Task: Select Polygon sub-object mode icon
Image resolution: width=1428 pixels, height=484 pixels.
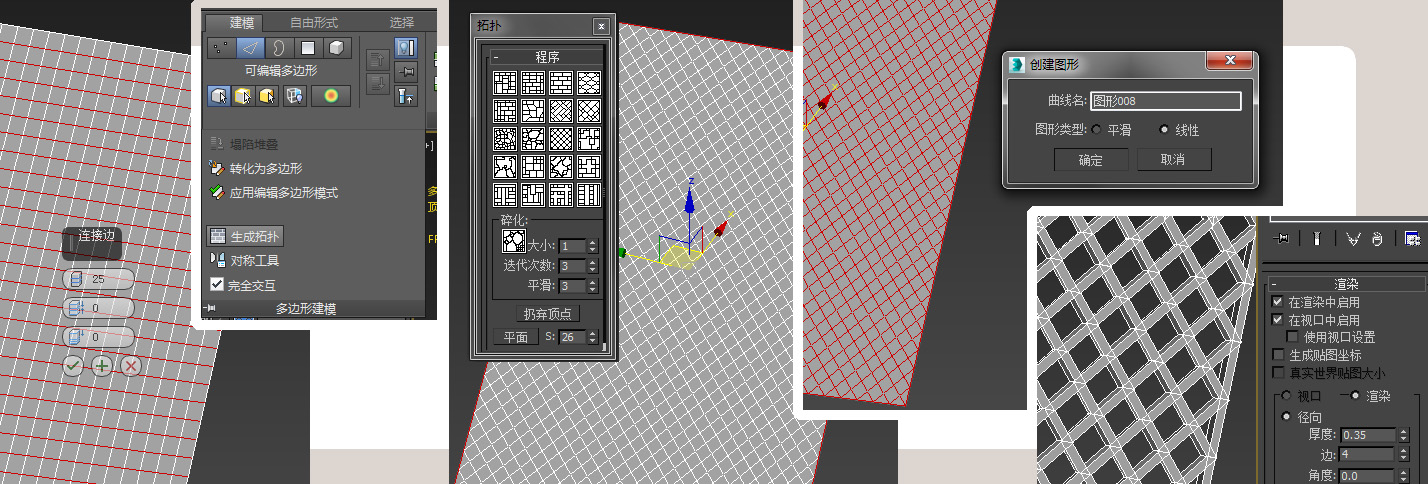Action: tap(309, 47)
